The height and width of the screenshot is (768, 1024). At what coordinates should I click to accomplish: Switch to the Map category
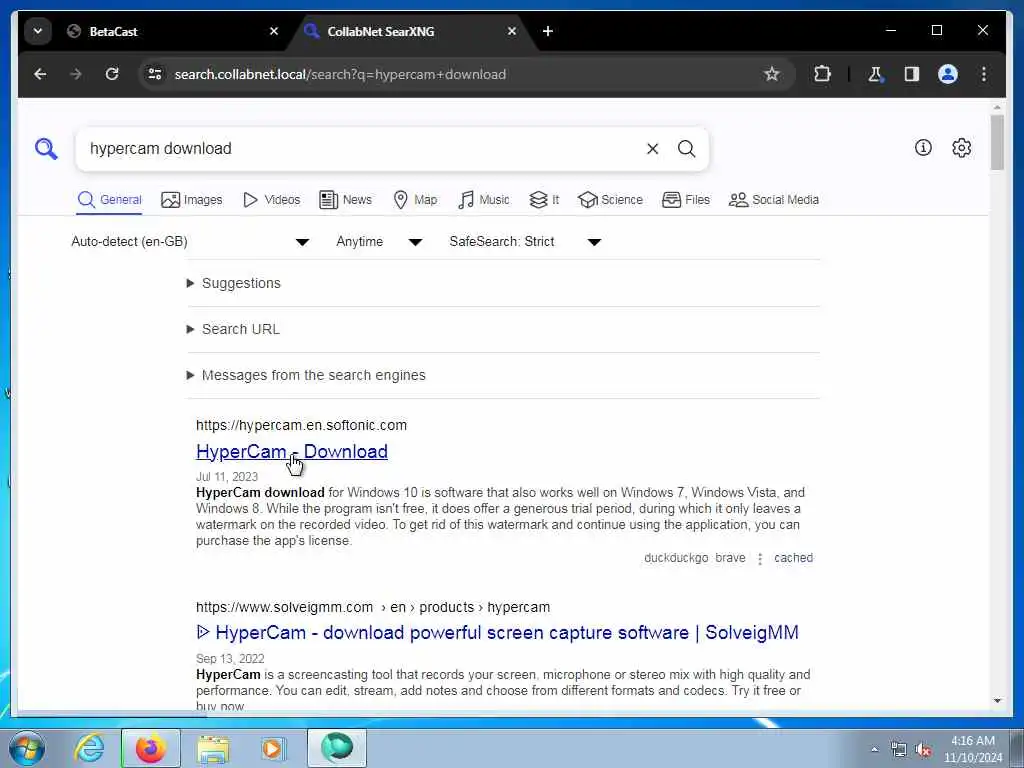coord(415,200)
